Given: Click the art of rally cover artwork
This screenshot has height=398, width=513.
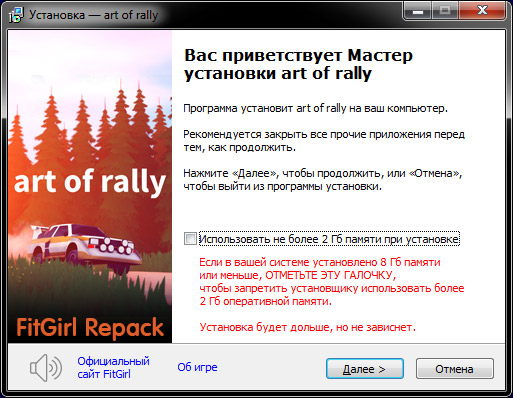Looking at the screenshot, I should pyautogui.click(x=90, y=187).
